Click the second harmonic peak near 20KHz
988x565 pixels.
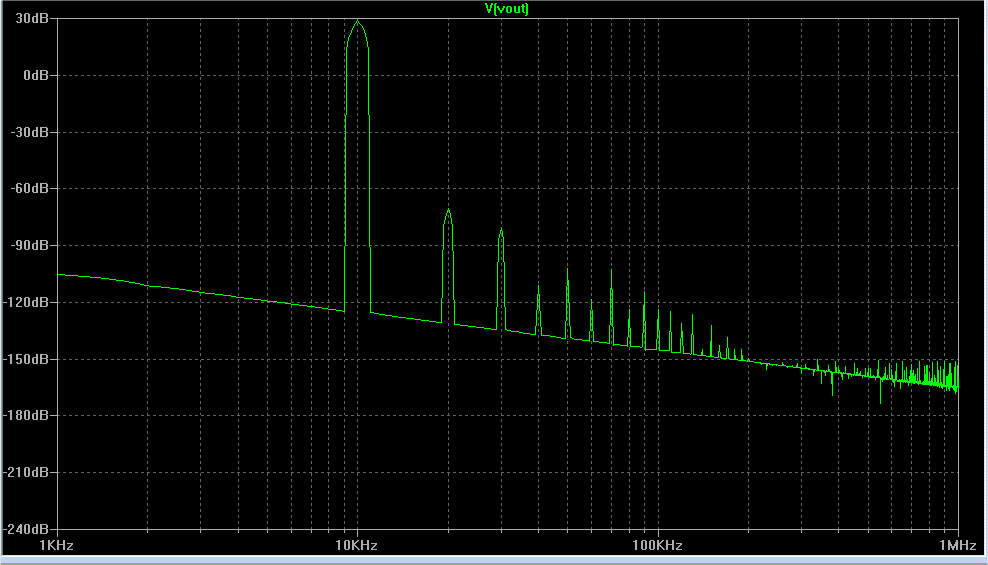coord(448,211)
